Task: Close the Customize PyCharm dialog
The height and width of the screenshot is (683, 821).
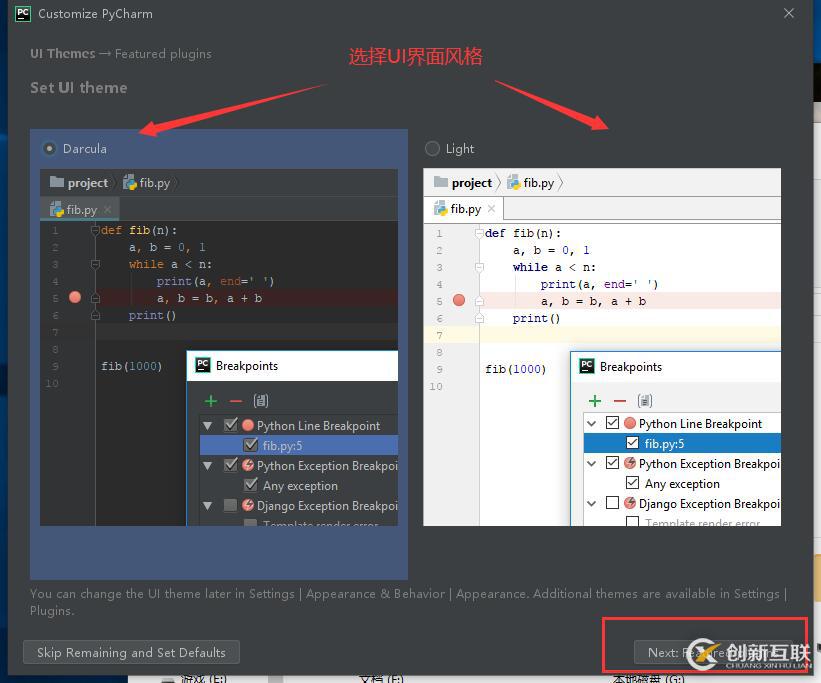Action: pos(789,13)
